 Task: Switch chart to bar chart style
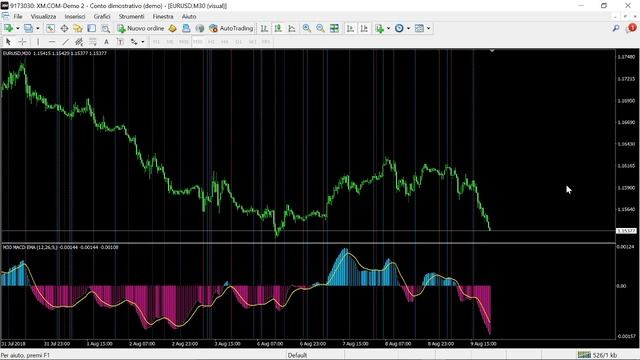[264, 28]
